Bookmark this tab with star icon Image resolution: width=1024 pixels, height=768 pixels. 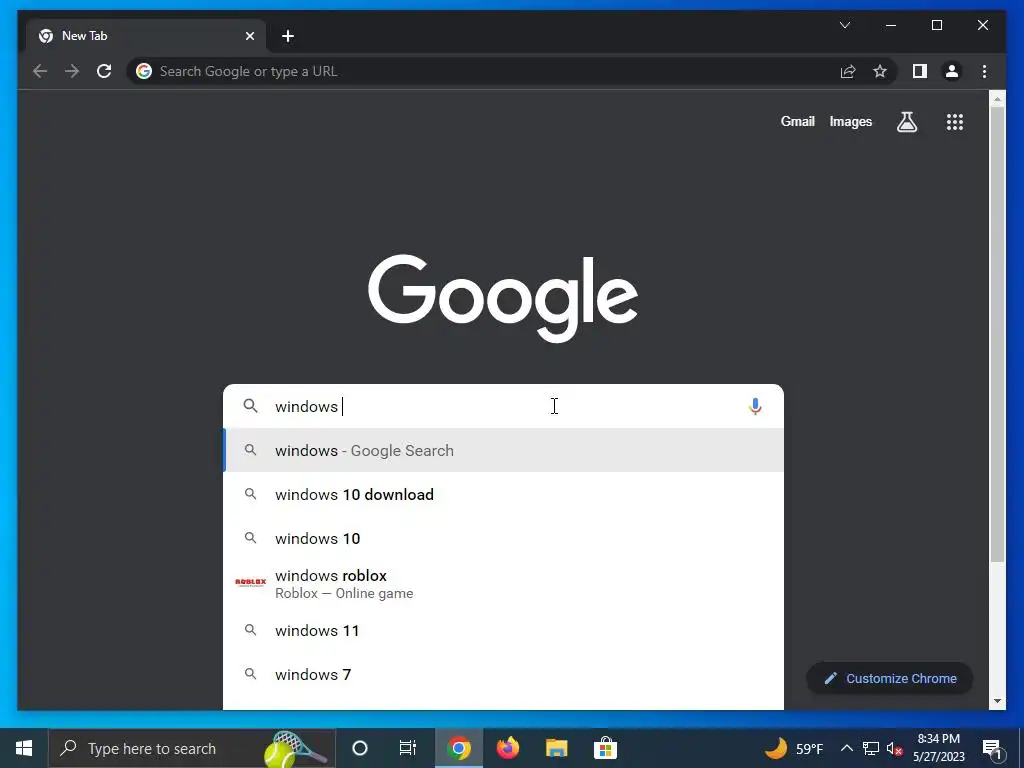(x=880, y=71)
